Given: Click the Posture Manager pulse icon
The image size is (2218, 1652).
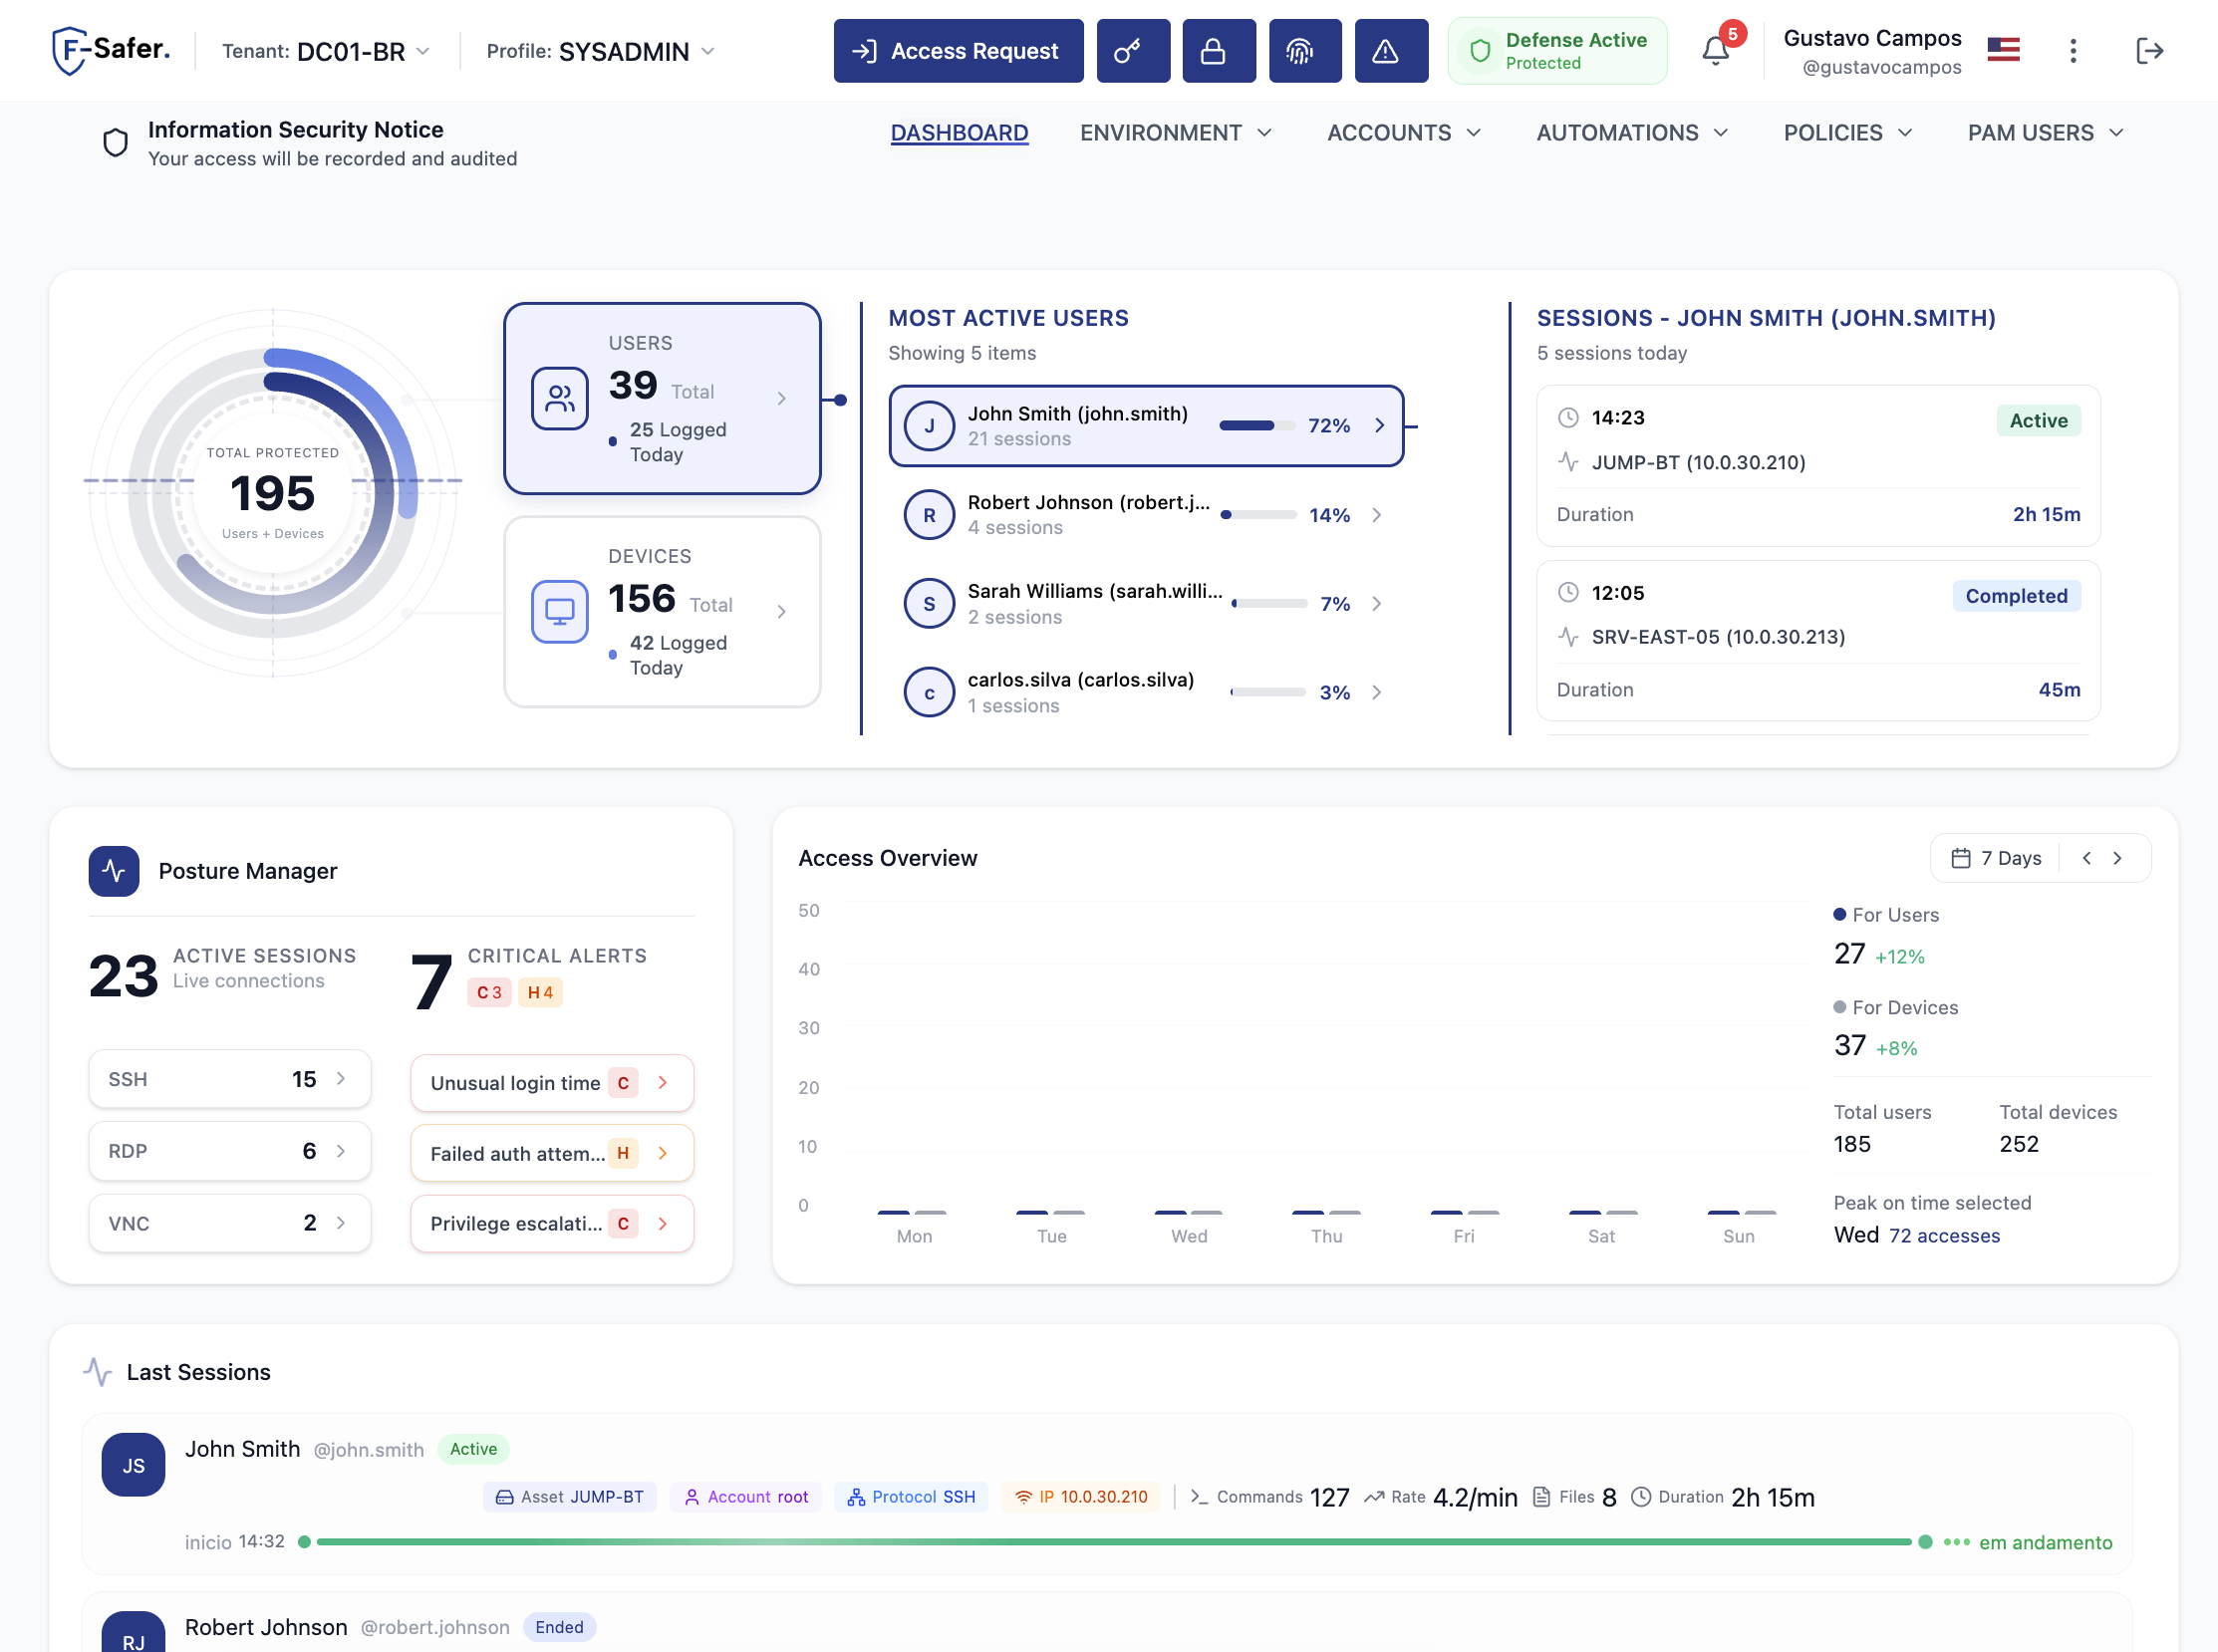Looking at the screenshot, I should point(114,871).
